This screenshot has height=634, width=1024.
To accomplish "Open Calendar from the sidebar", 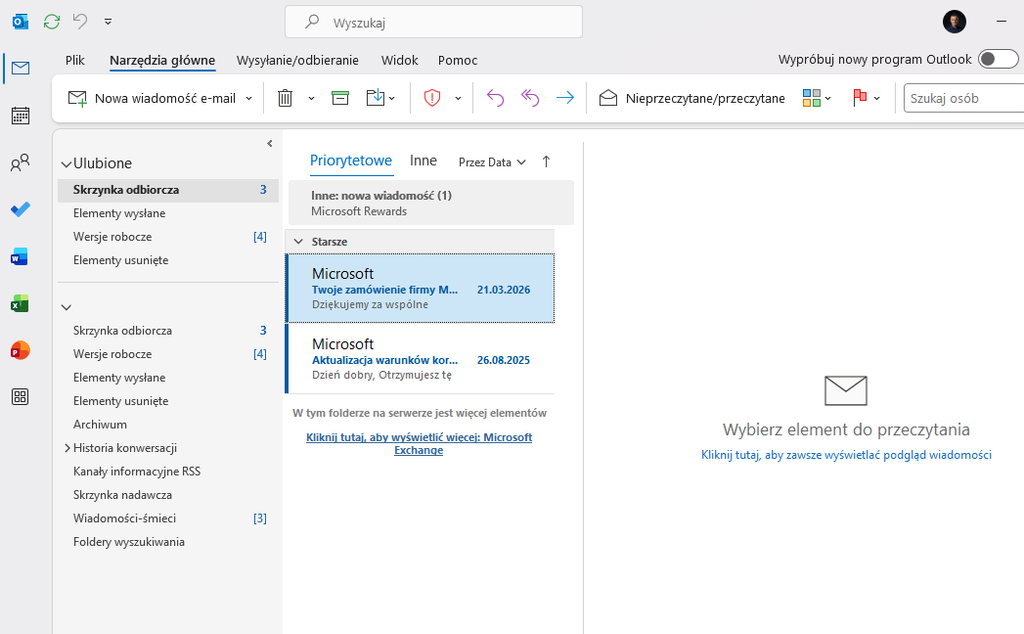I will click(x=20, y=116).
